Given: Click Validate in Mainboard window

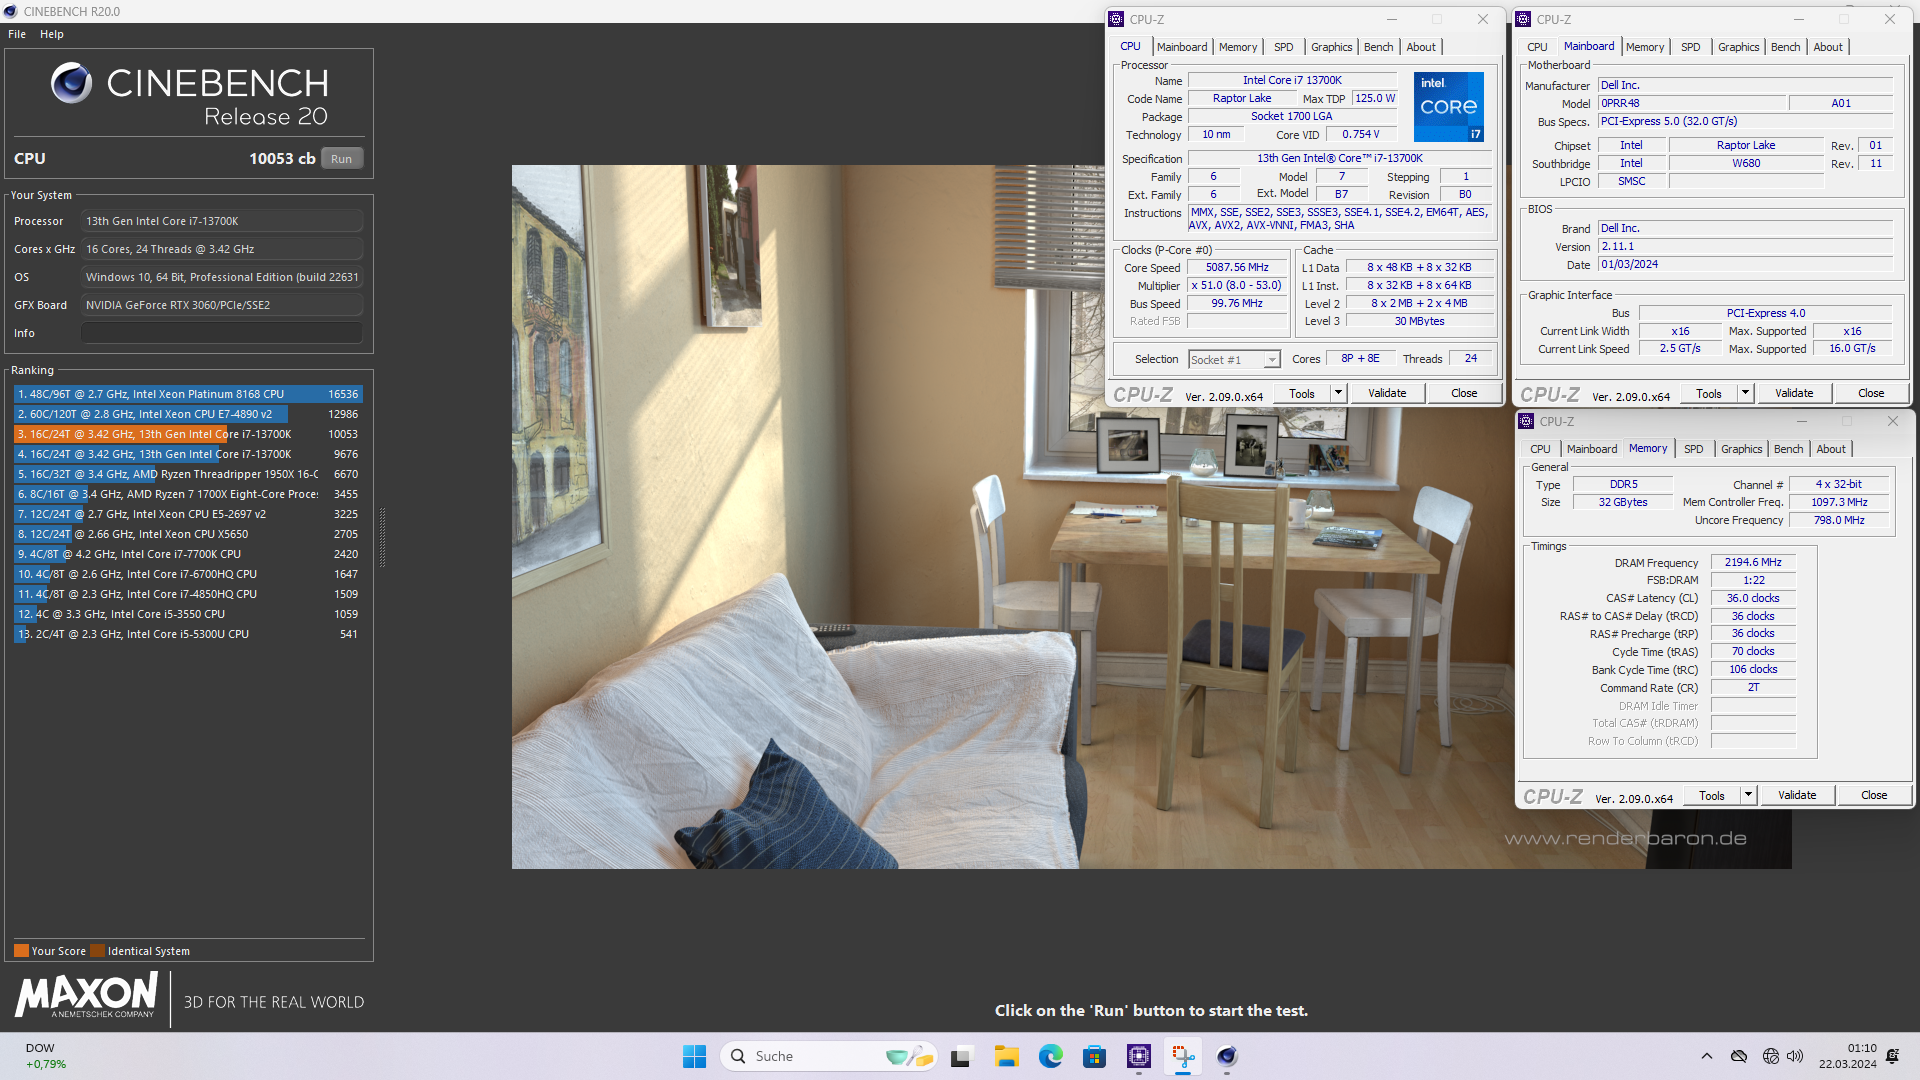Looking at the screenshot, I should tap(1794, 394).
